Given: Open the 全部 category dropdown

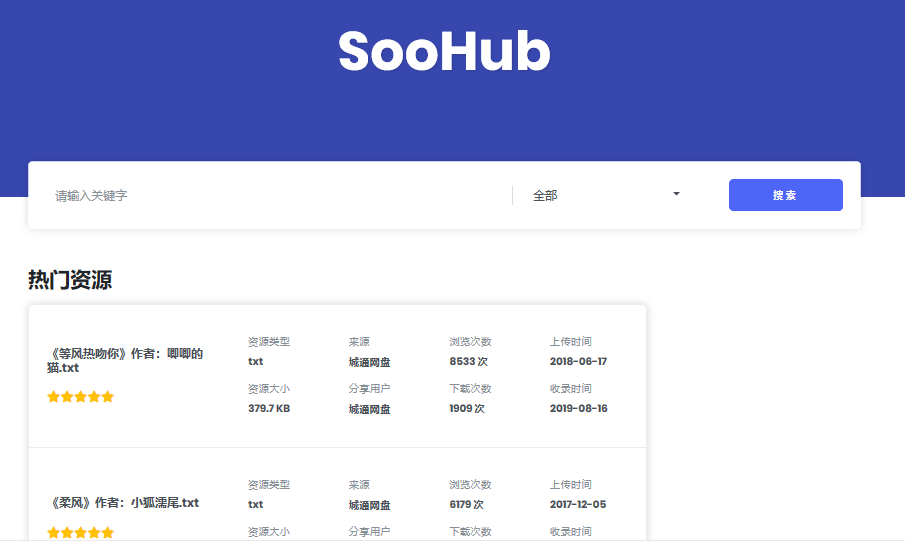Looking at the screenshot, I should click(606, 196).
